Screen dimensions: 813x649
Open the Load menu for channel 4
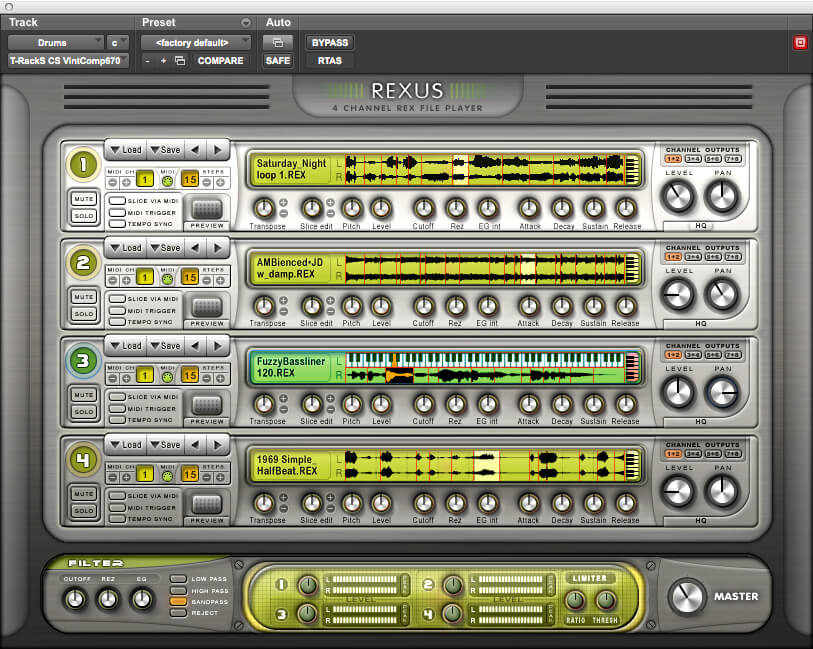pyautogui.click(x=126, y=445)
